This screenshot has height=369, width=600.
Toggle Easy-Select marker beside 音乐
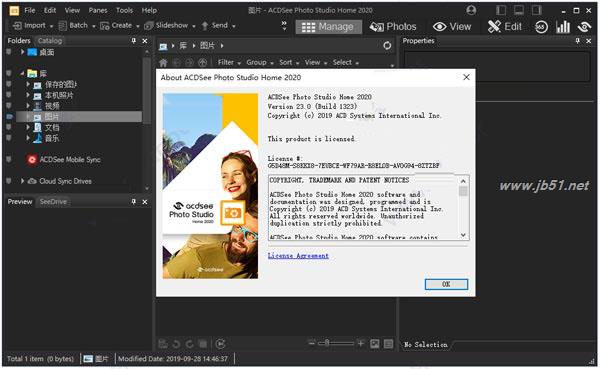tap(8, 138)
